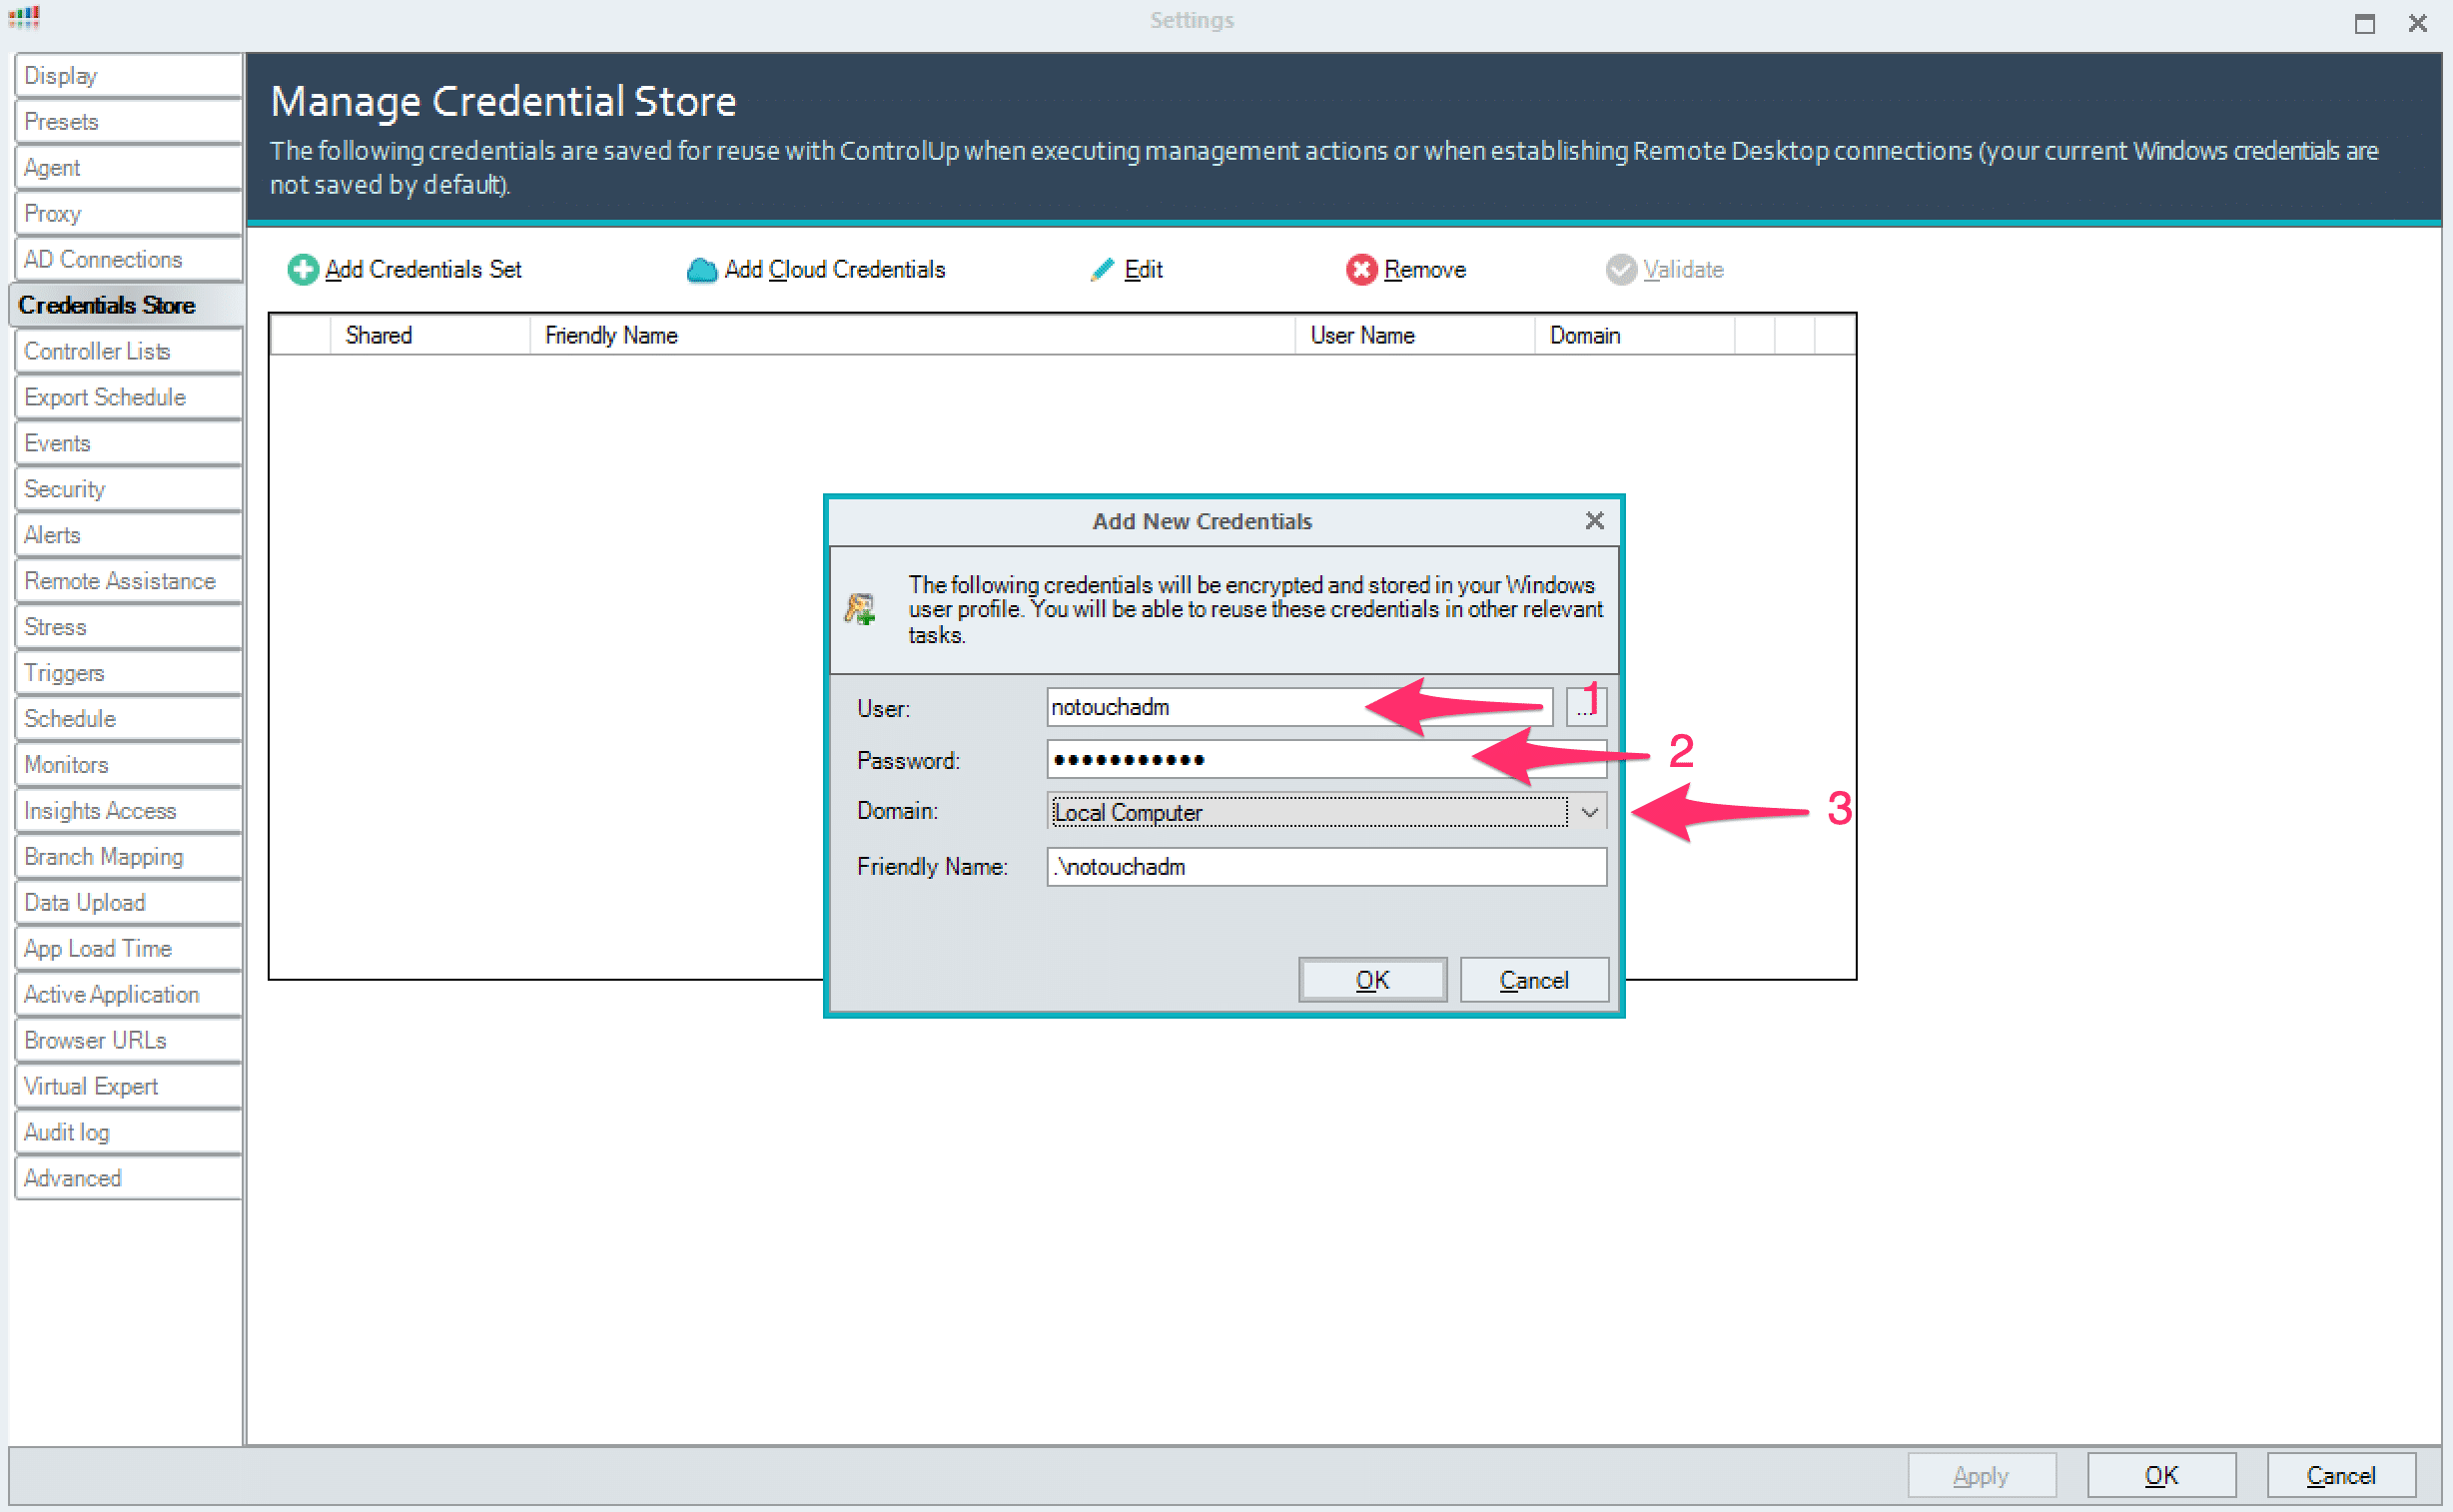Screen dimensions: 2453x1512
Task: Click Apply in the Settings window footer
Action: [x=1981, y=1475]
